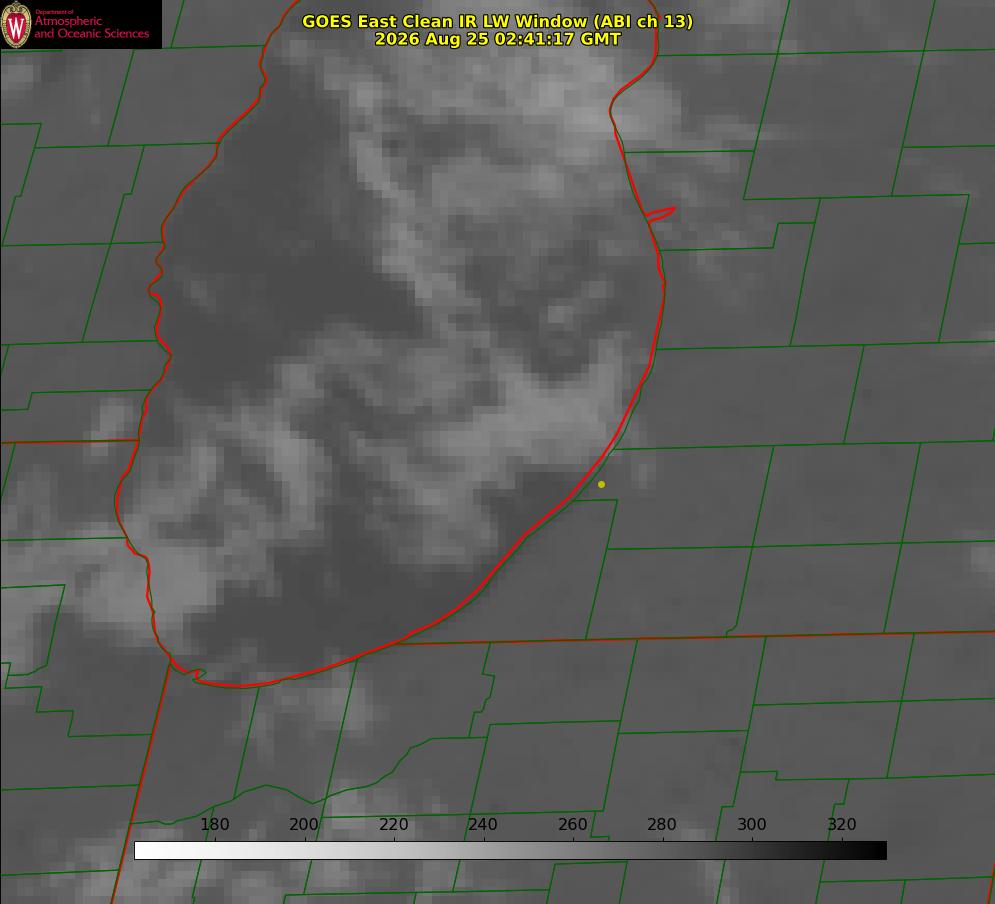
Task: Click the 240 tick label on colorbar
Action: pyautogui.click(x=483, y=824)
